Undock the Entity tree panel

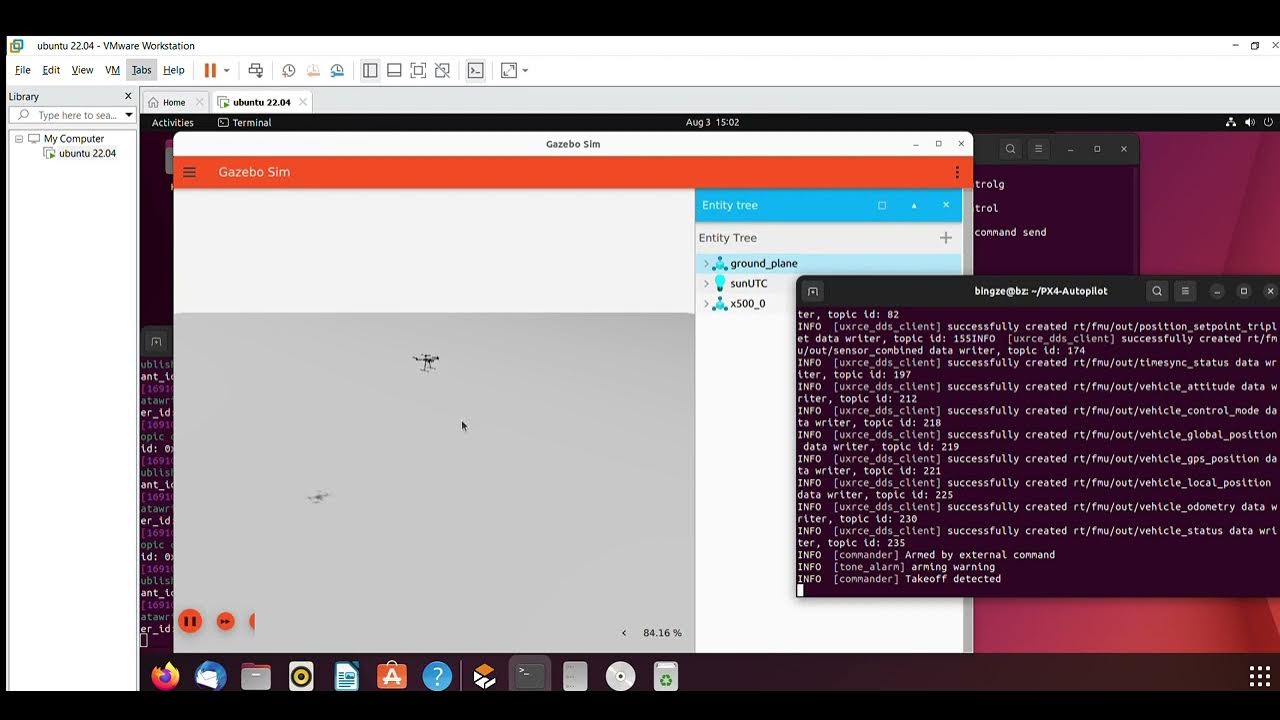(x=882, y=205)
